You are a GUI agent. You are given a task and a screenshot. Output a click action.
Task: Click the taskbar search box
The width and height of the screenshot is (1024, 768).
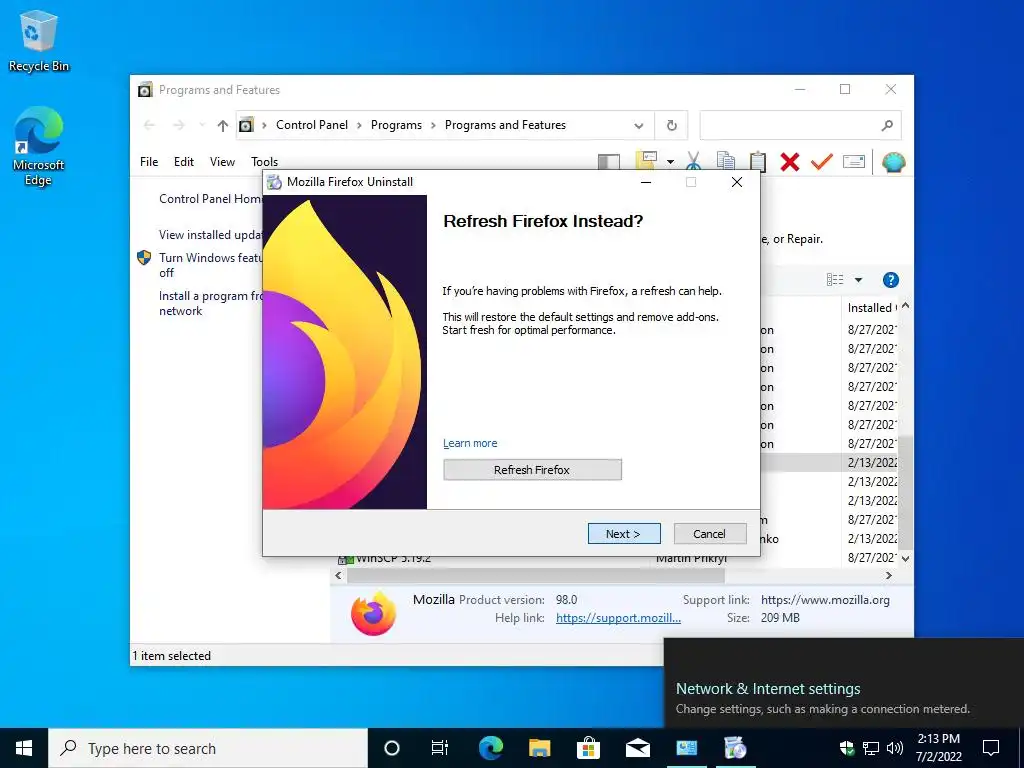point(208,748)
